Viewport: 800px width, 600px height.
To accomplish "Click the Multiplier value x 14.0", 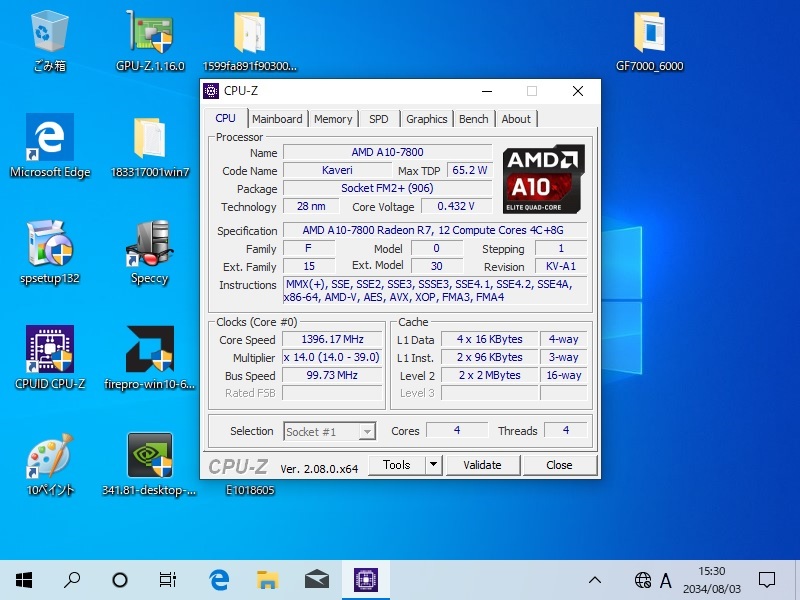I will (x=332, y=357).
